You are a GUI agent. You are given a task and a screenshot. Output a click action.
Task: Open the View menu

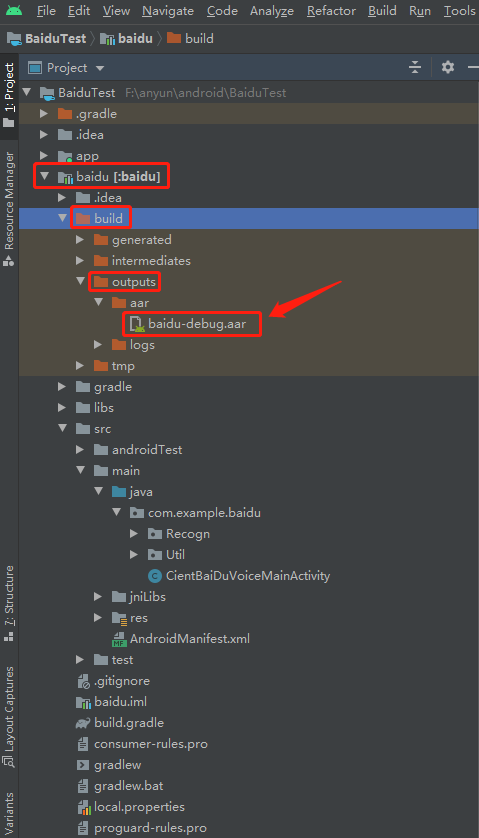[116, 11]
